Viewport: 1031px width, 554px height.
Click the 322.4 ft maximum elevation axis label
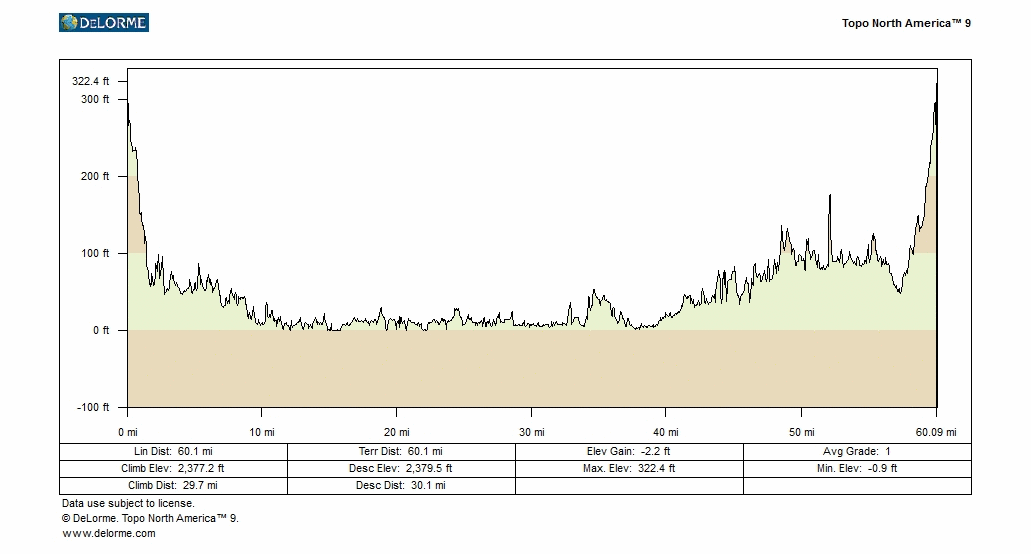click(x=91, y=81)
